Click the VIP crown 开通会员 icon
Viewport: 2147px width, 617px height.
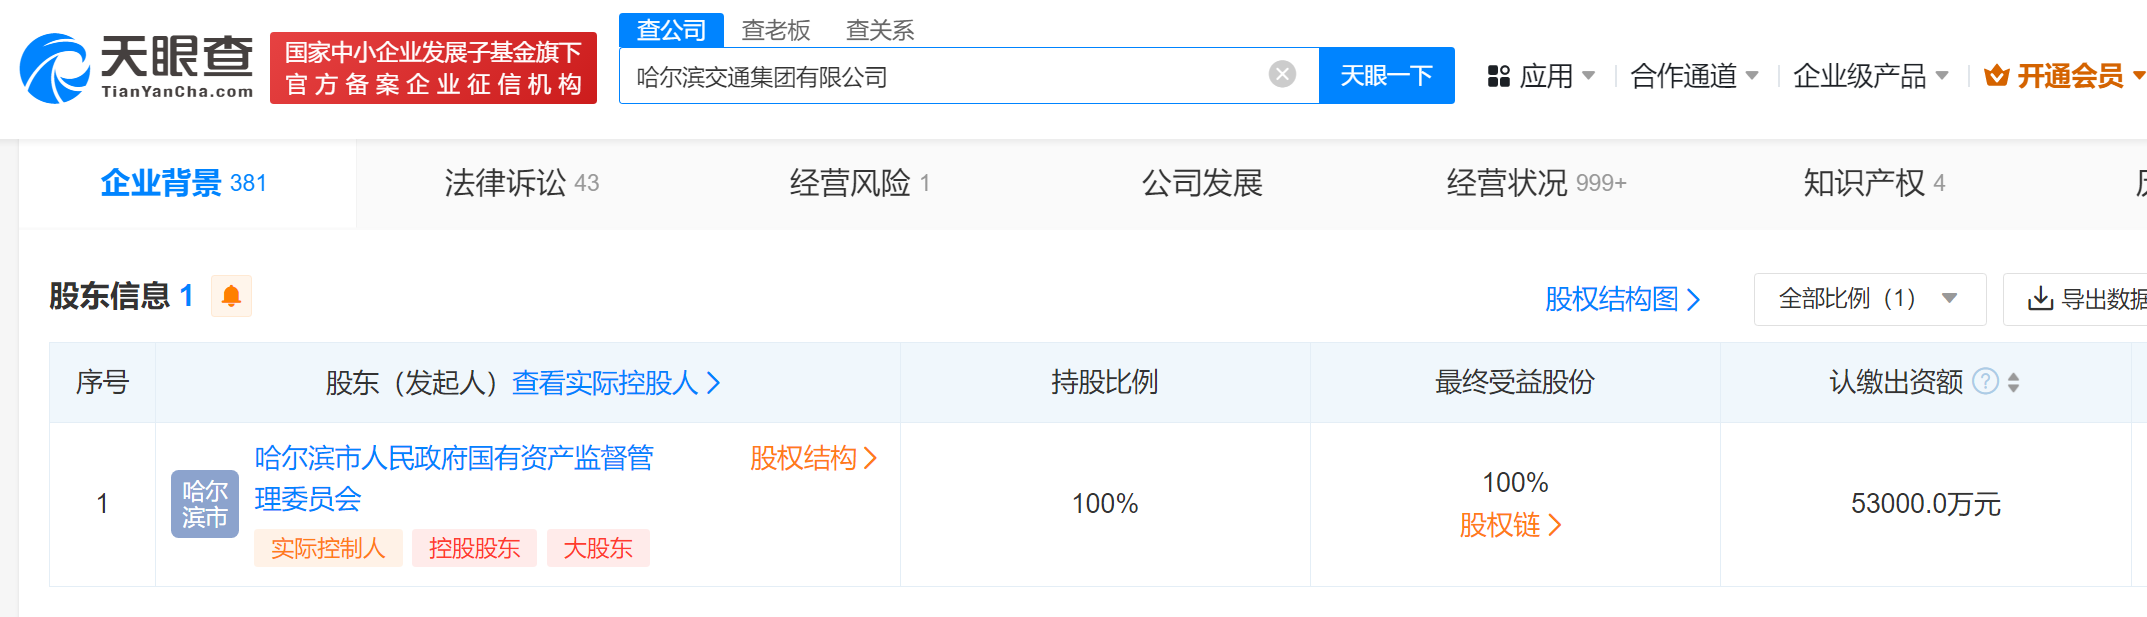[x=1996, y=76]
